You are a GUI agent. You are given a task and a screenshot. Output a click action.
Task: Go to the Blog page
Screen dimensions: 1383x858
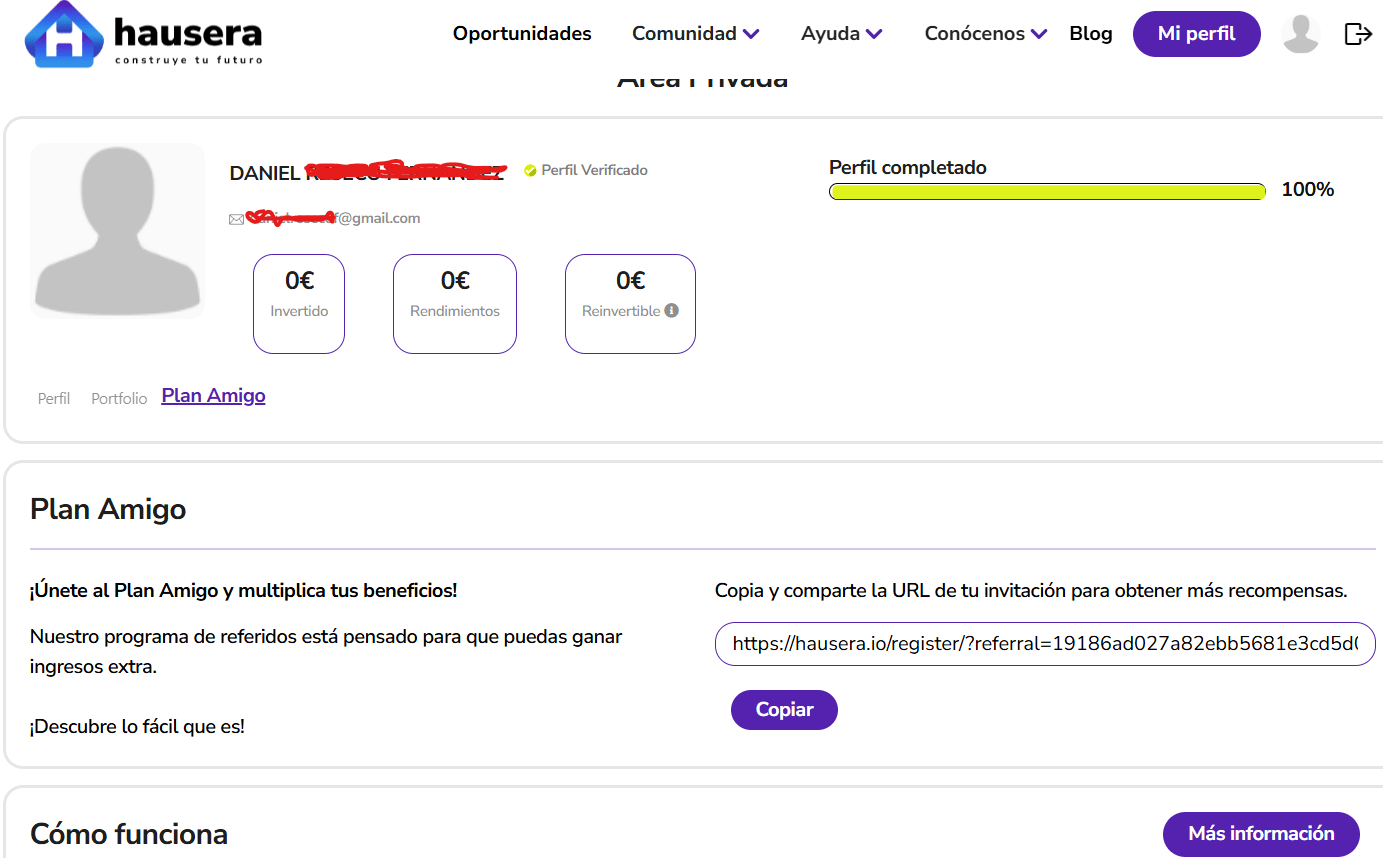(x=1091, y=34)
